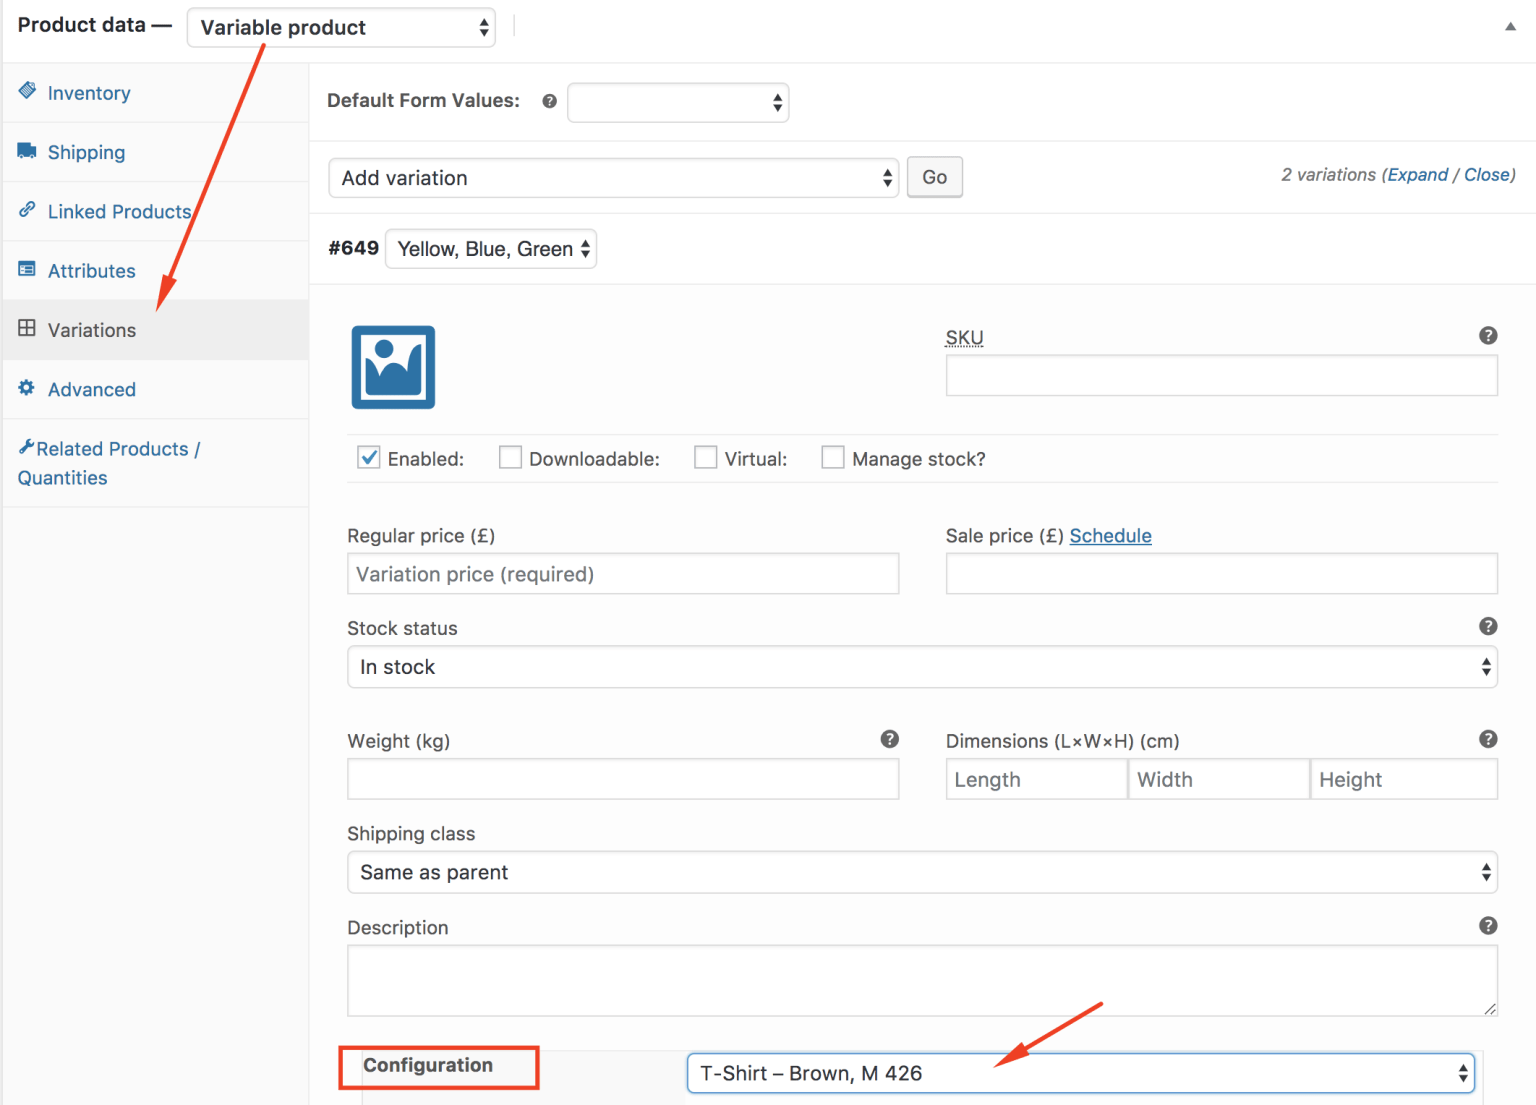Check the Manage stock option
Screen dimensions: 1536x1105
click(x=833, y=457)
